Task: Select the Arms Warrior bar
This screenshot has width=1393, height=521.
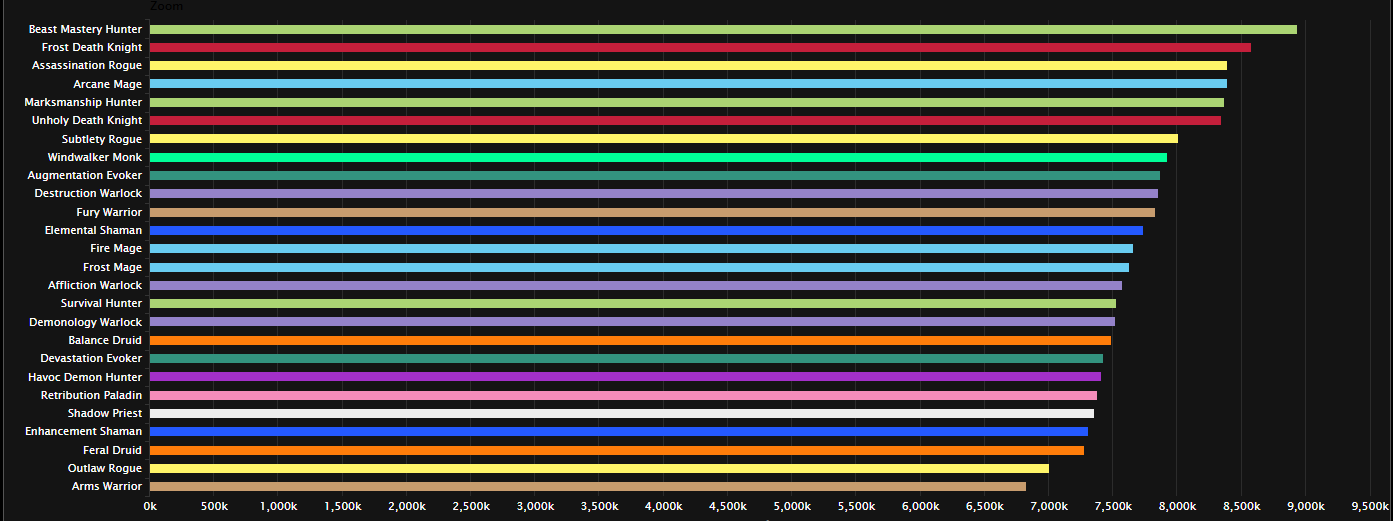Action: pos(588,486)
